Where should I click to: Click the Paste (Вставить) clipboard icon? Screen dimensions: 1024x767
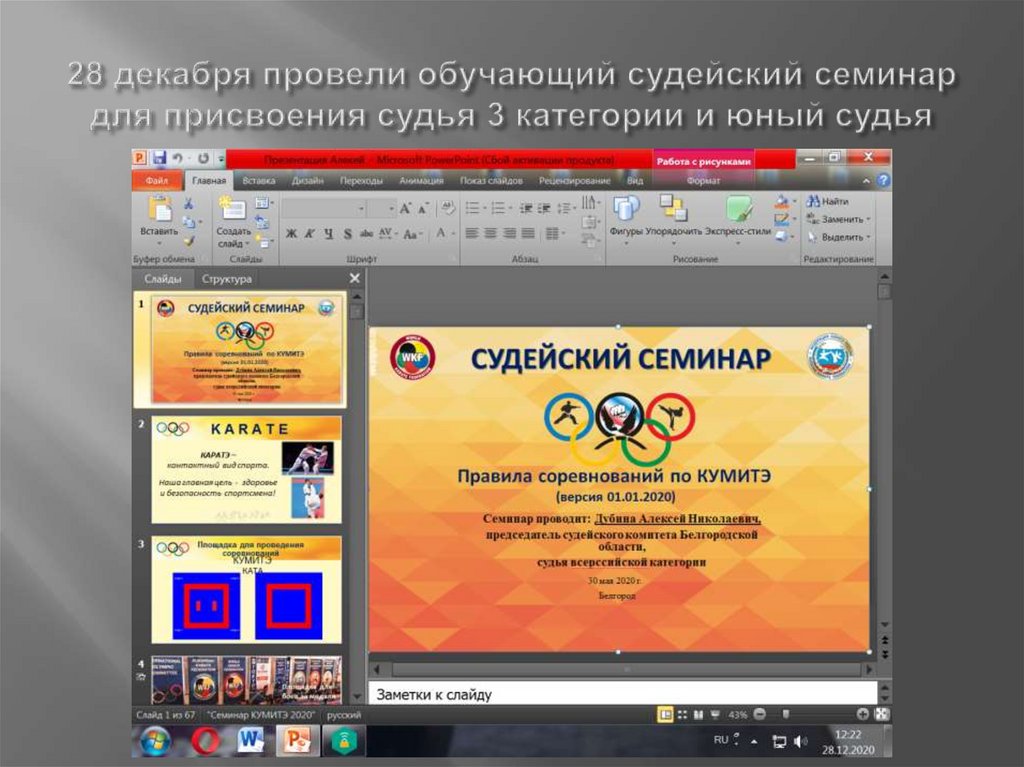point(159,210)
